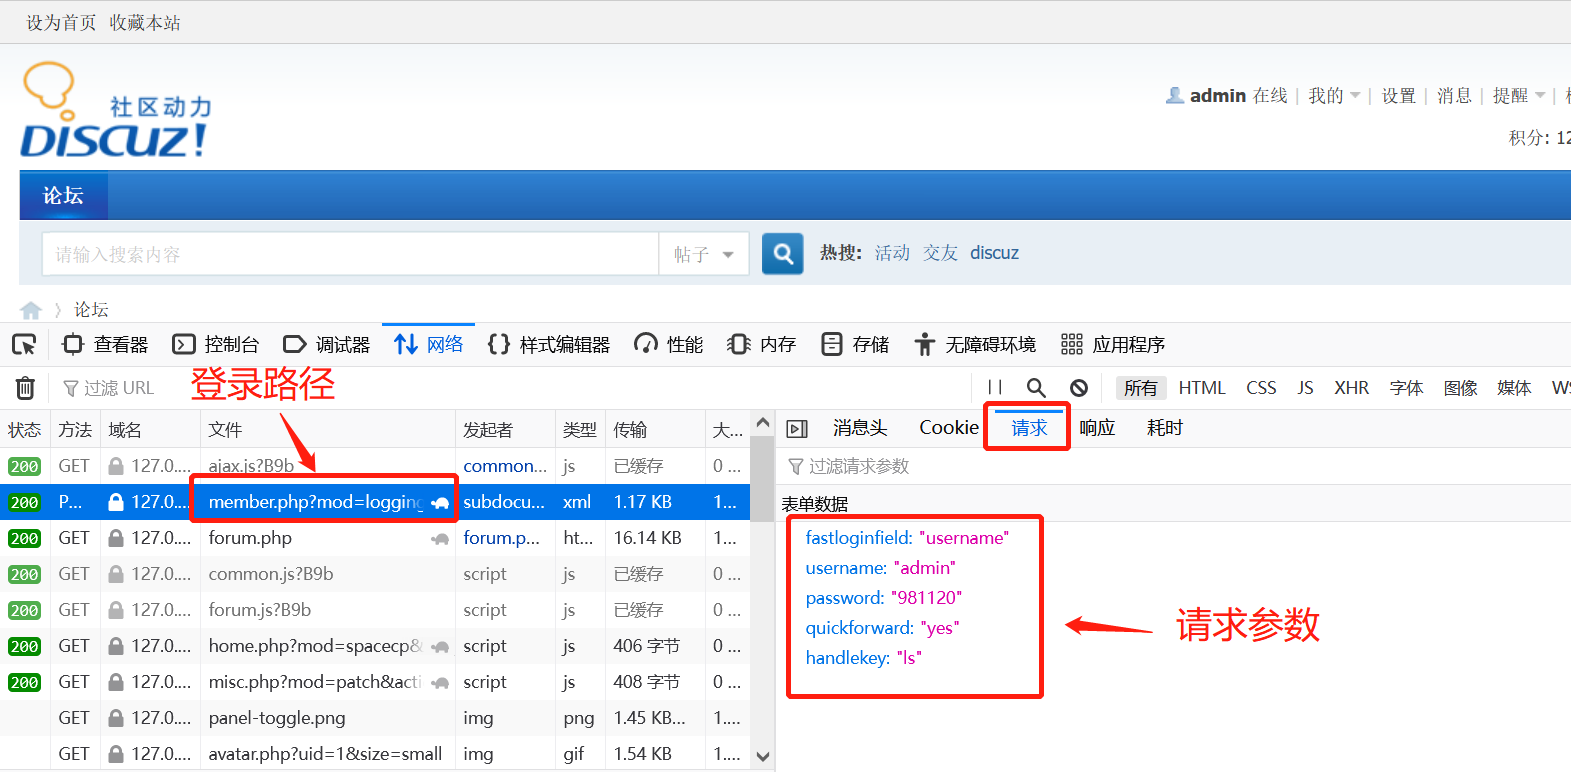Image resolution: width=1571 pixels, height=772 pixels.
Task: Expand the 我的 dropdown menu
Action: coord(1334,96)
